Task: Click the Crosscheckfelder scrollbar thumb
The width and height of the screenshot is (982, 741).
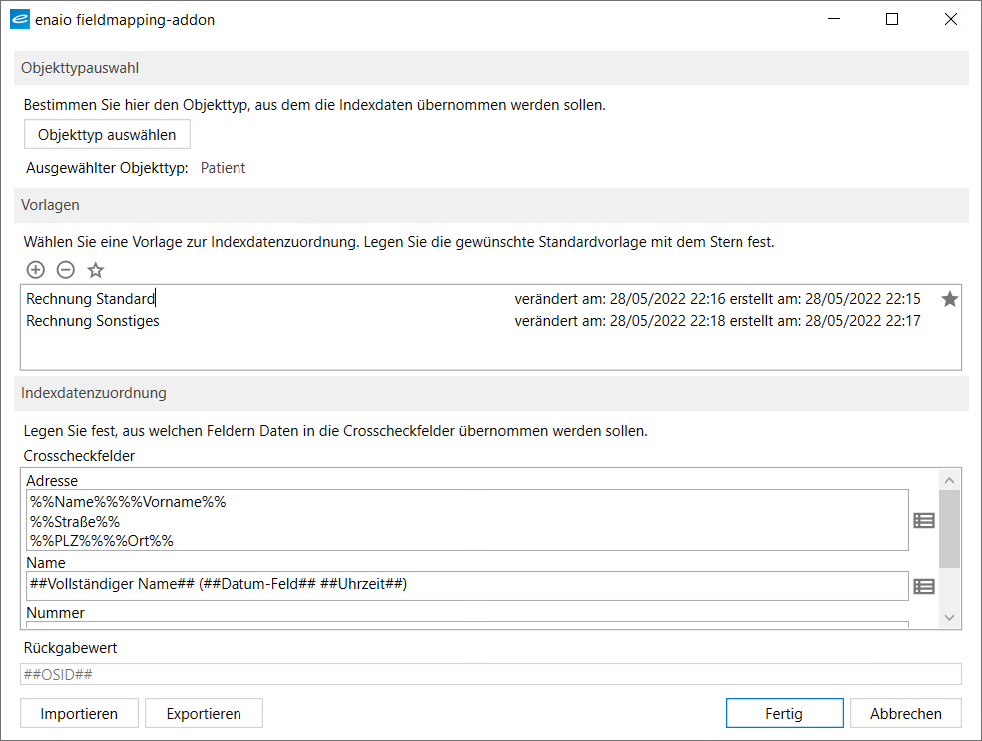Action: click(949, 528)
